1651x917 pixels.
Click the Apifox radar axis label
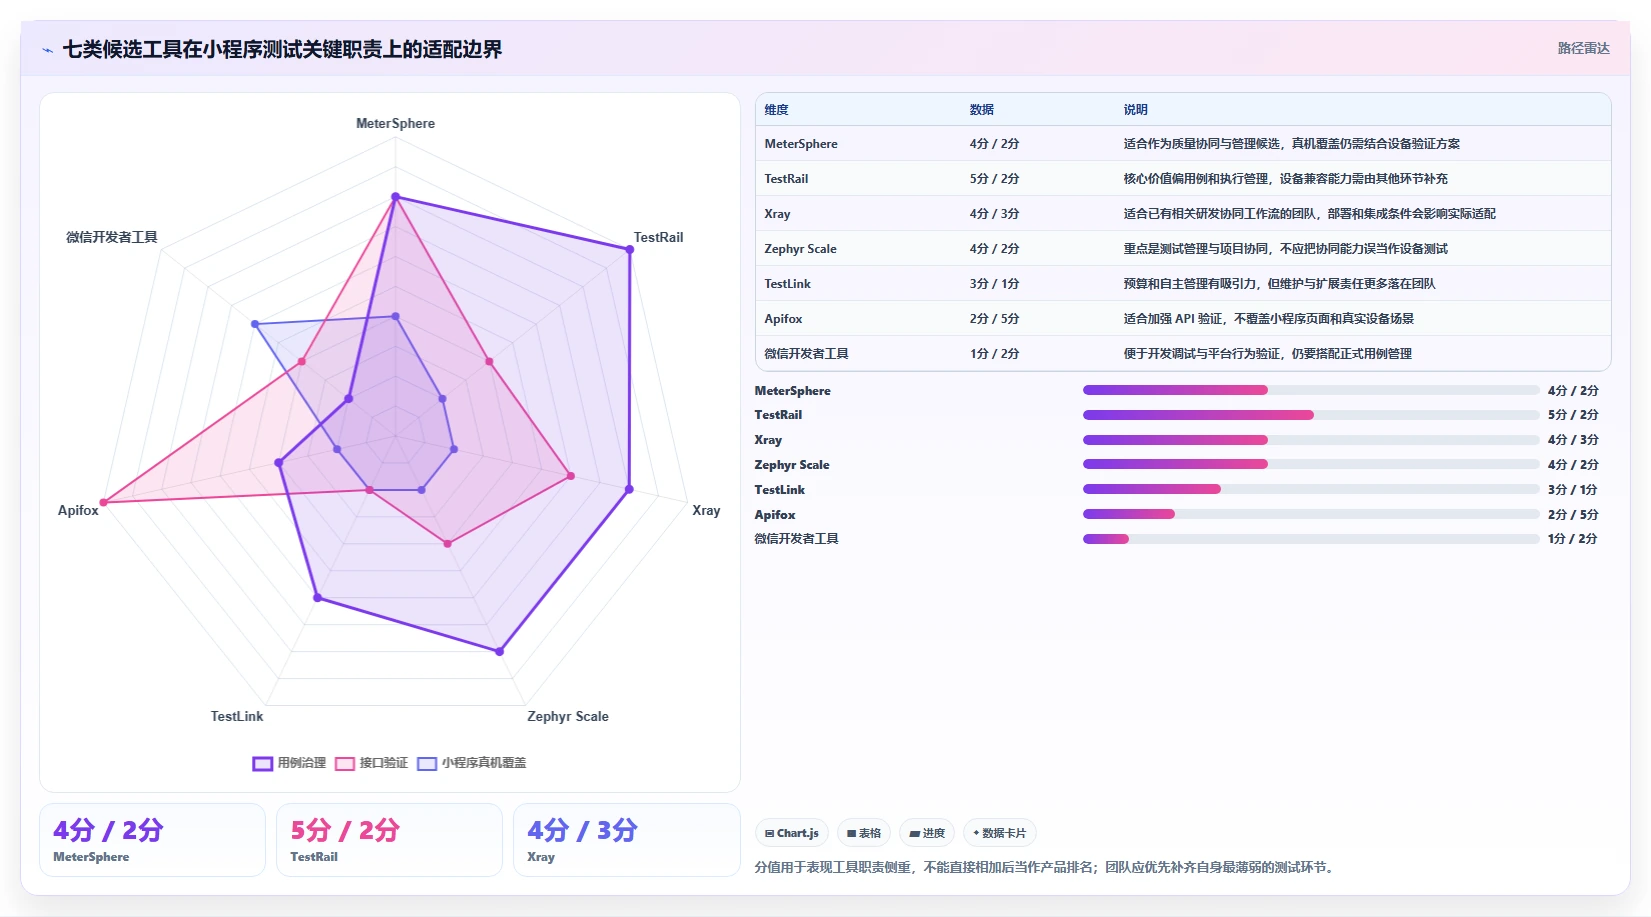pyautogui.click(x=78, y=511)
